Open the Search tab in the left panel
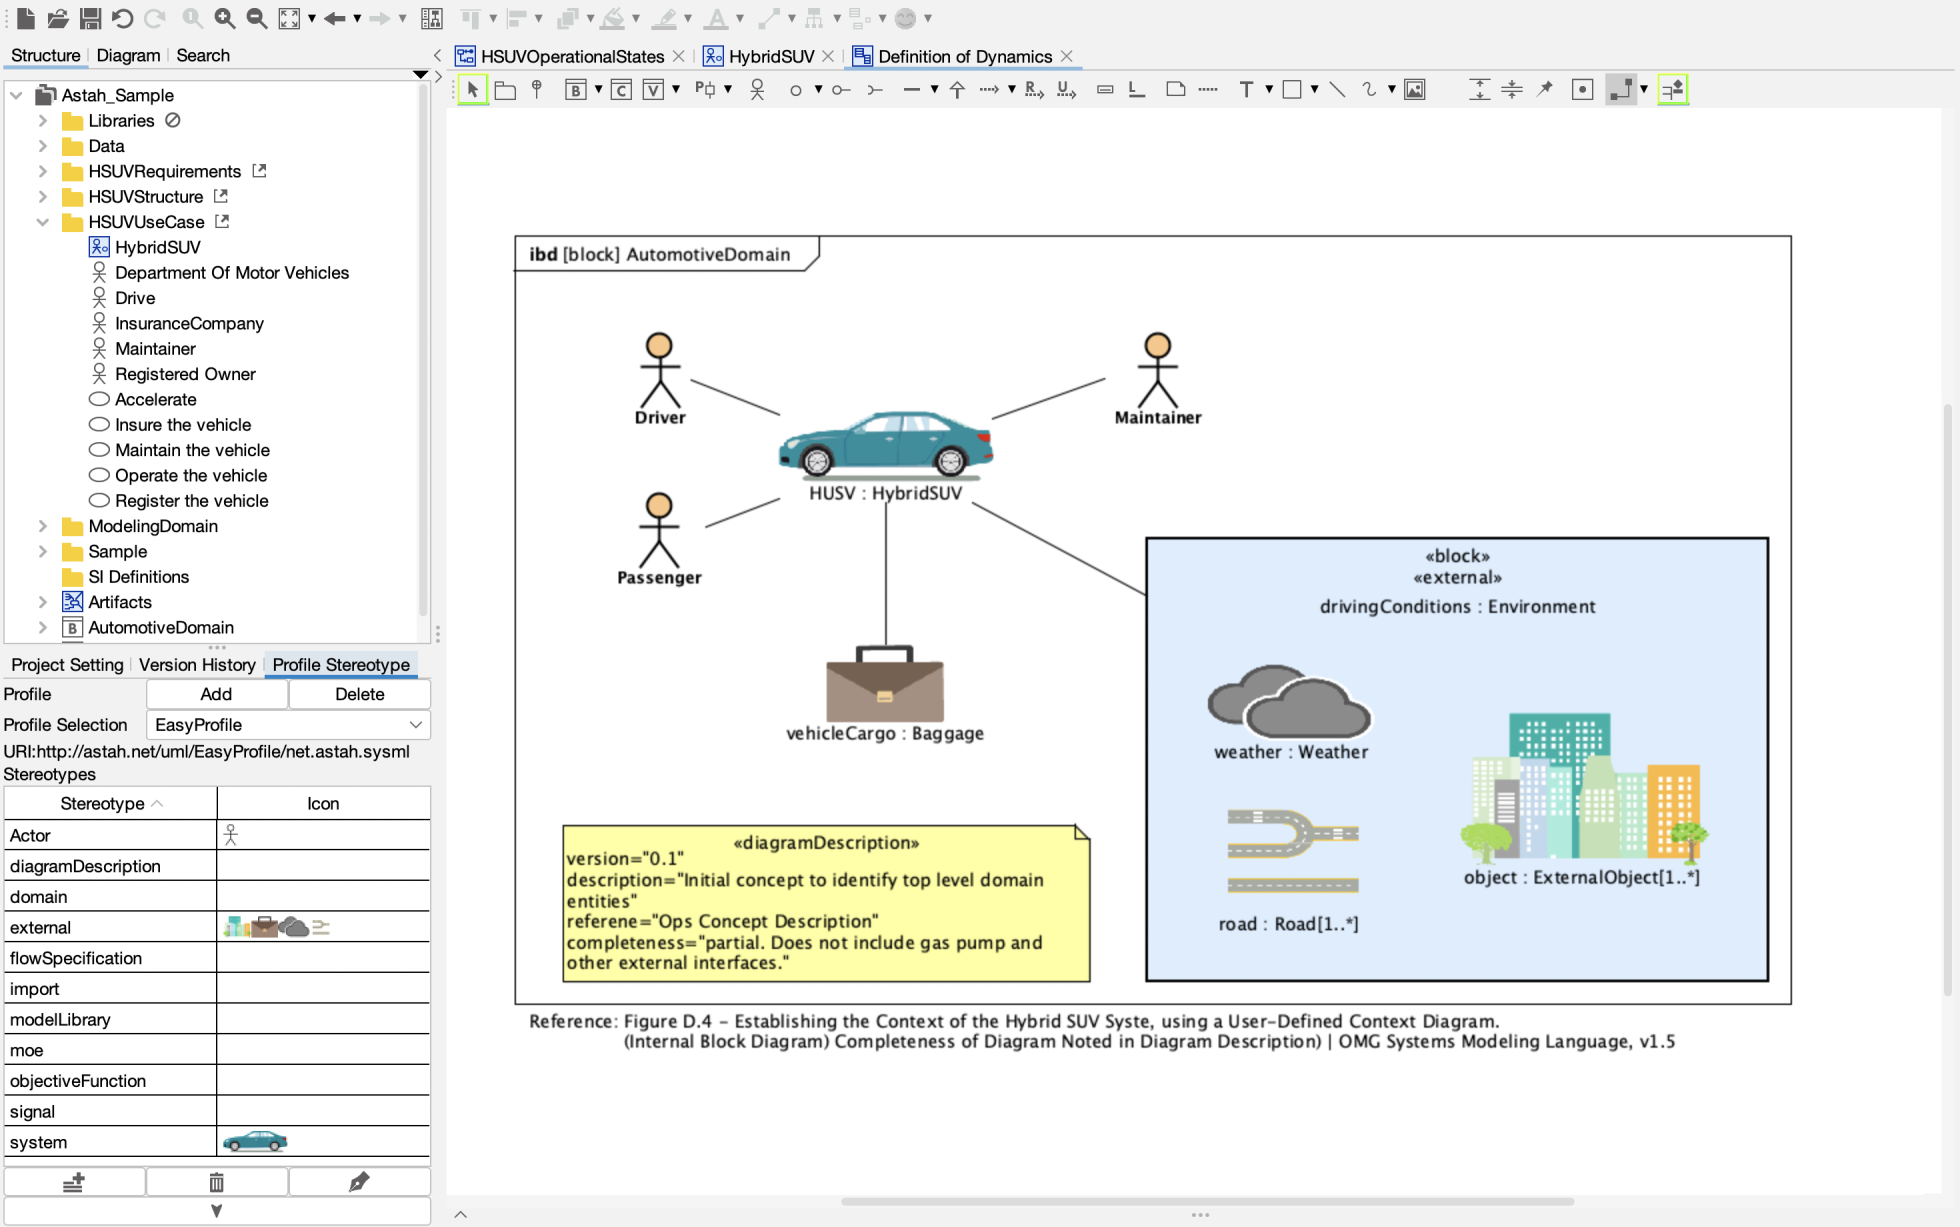This screenshot has height=1227, width=1960. [x=203, y=55]
